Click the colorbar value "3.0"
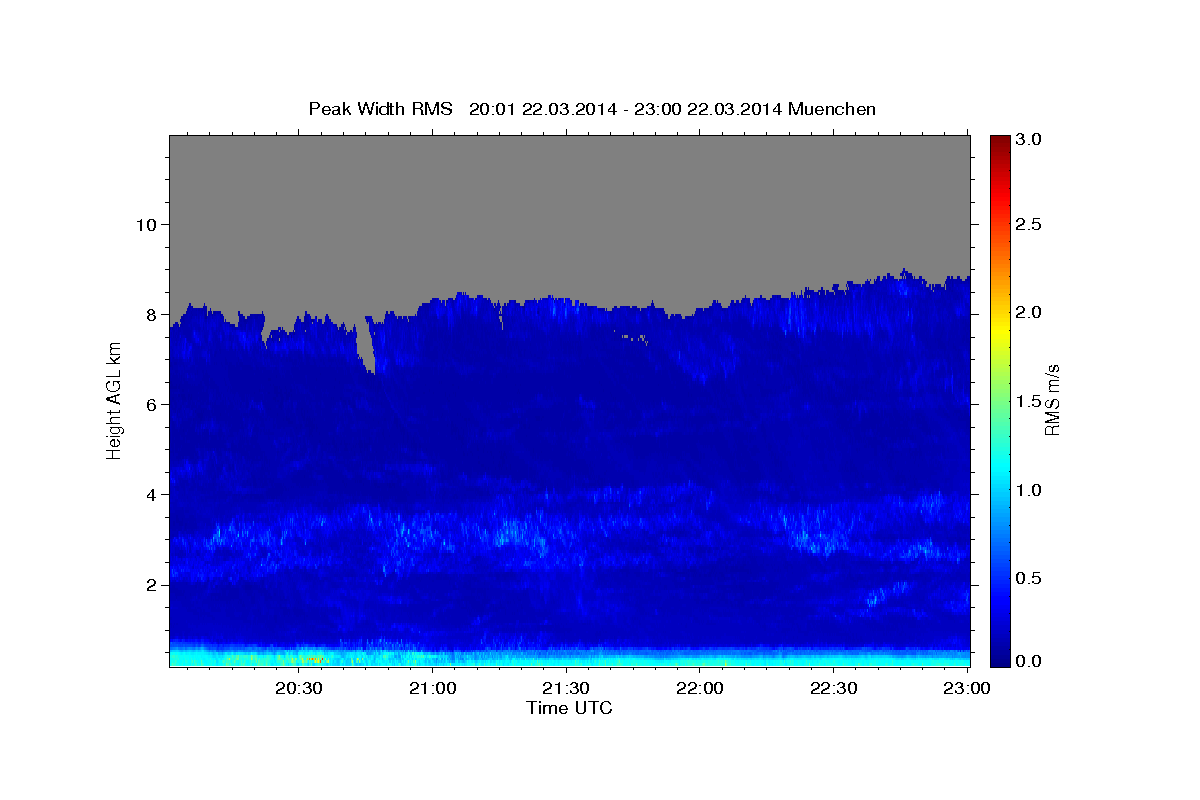The height and width of the screenshot is (800, 1200). click(x=1028, y=139)
